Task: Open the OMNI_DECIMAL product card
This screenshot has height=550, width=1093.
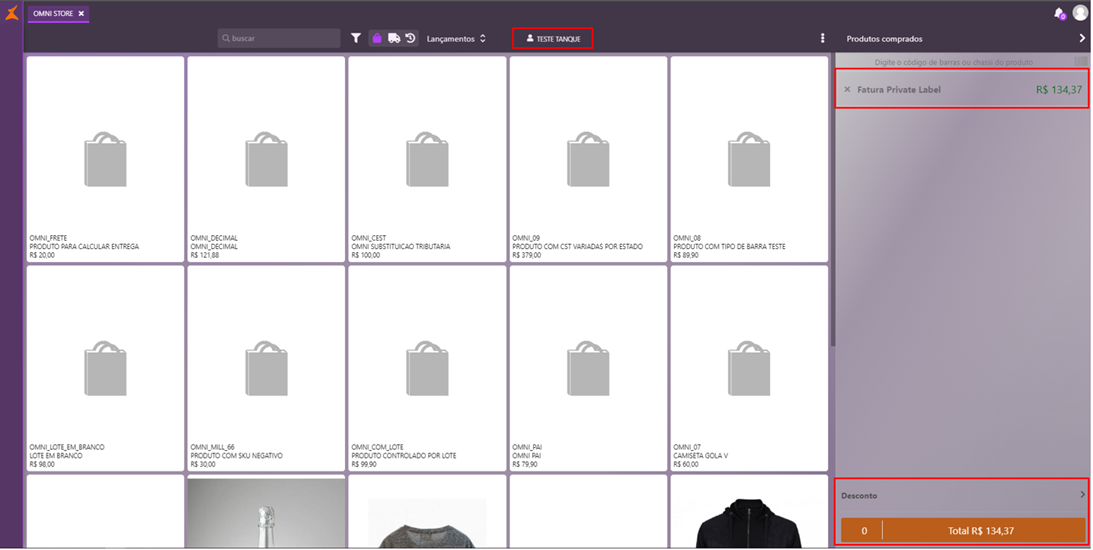Action: point(266,159)
